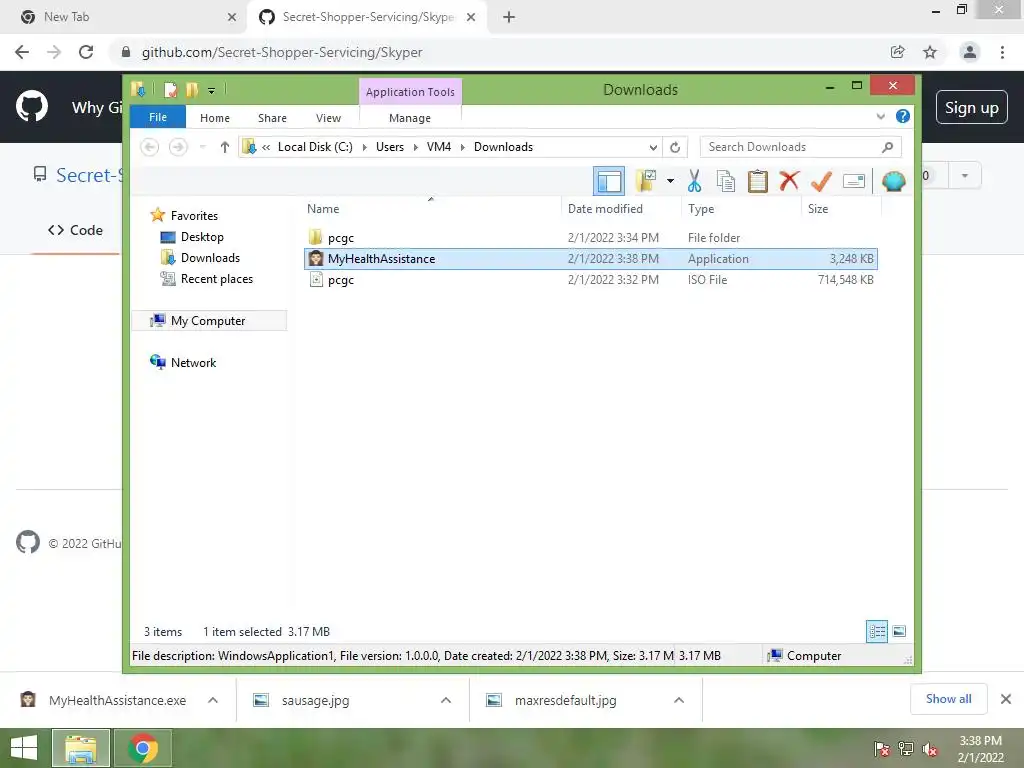Click the Paste clipboard icon in Explorer toolbar
The height and width of the screenshot is (768, 1024).
pyautogui.click(x=758, y=182)
